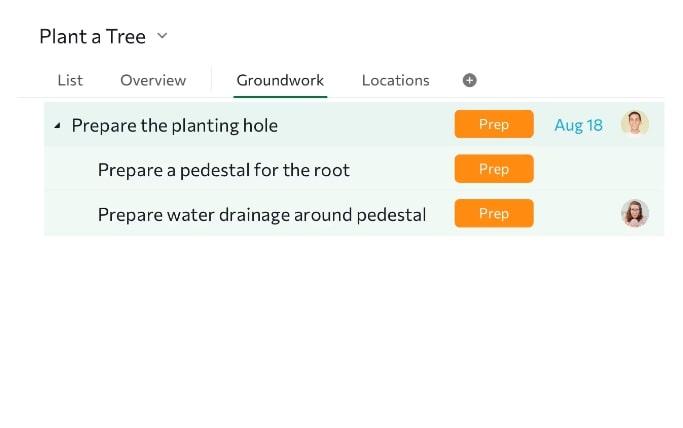The height and width of the screenshot is (428, 683).
Task: Click the Plant a Tree project title
Action: 92,37
